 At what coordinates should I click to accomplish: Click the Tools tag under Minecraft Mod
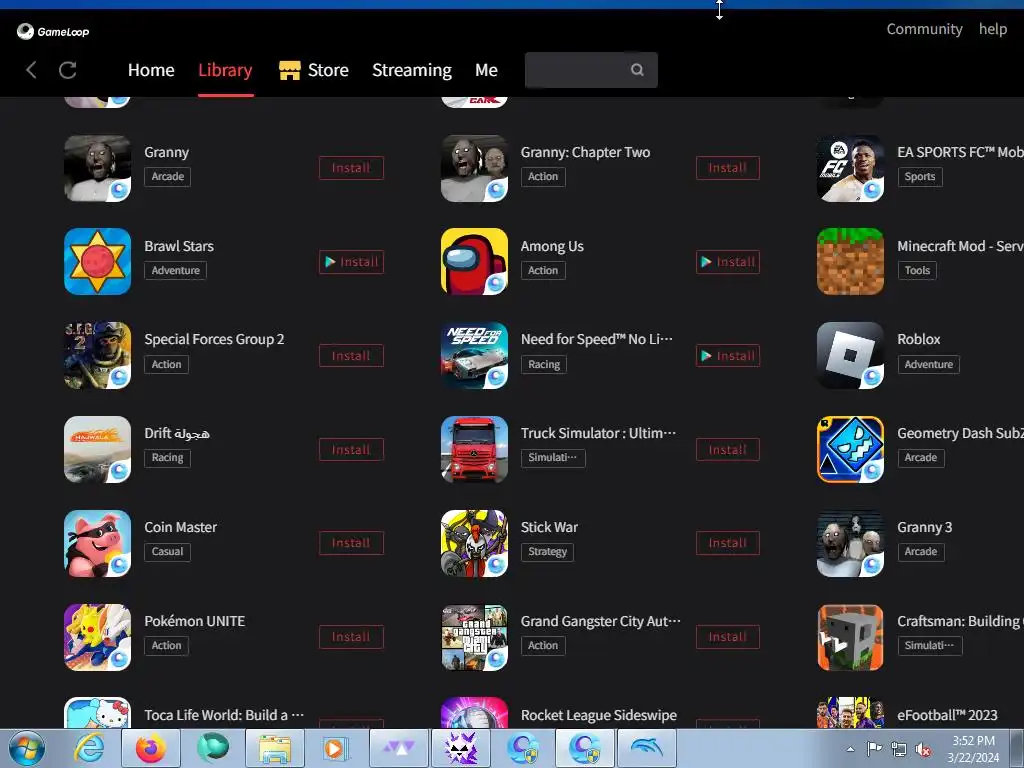(x=918, y=270)
